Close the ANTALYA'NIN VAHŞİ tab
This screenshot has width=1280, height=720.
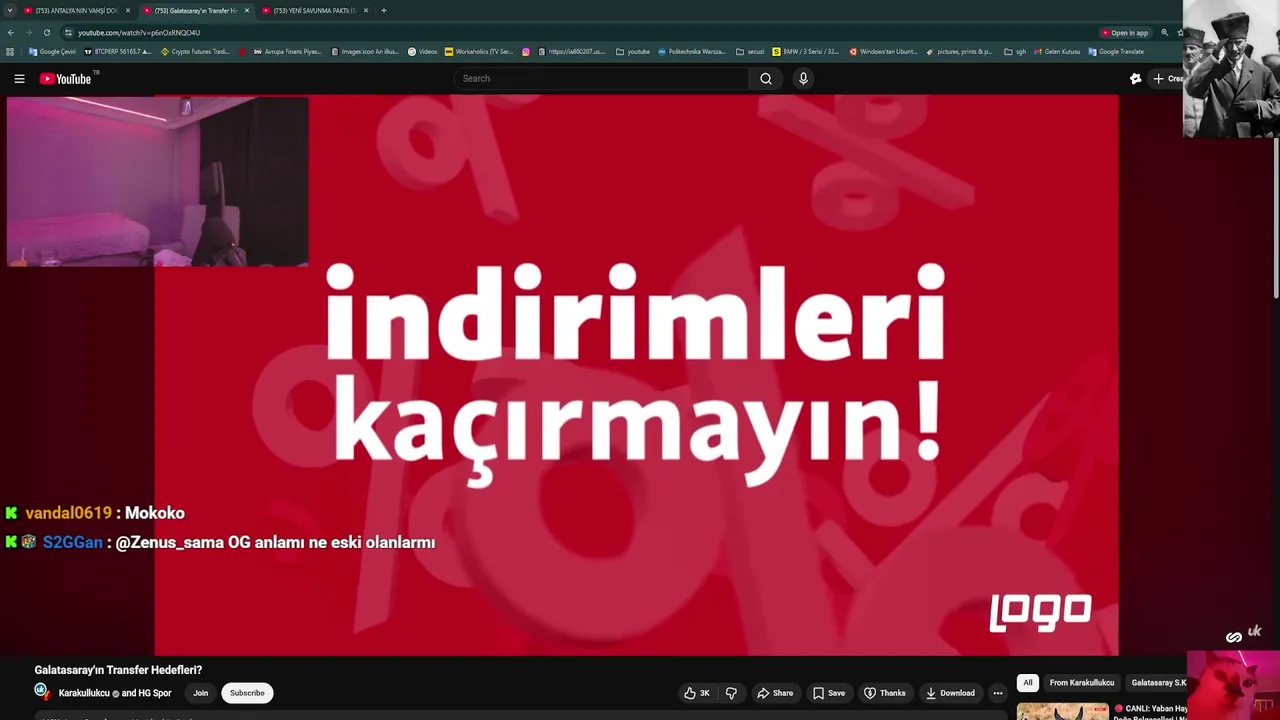click(x=128, y=10)
